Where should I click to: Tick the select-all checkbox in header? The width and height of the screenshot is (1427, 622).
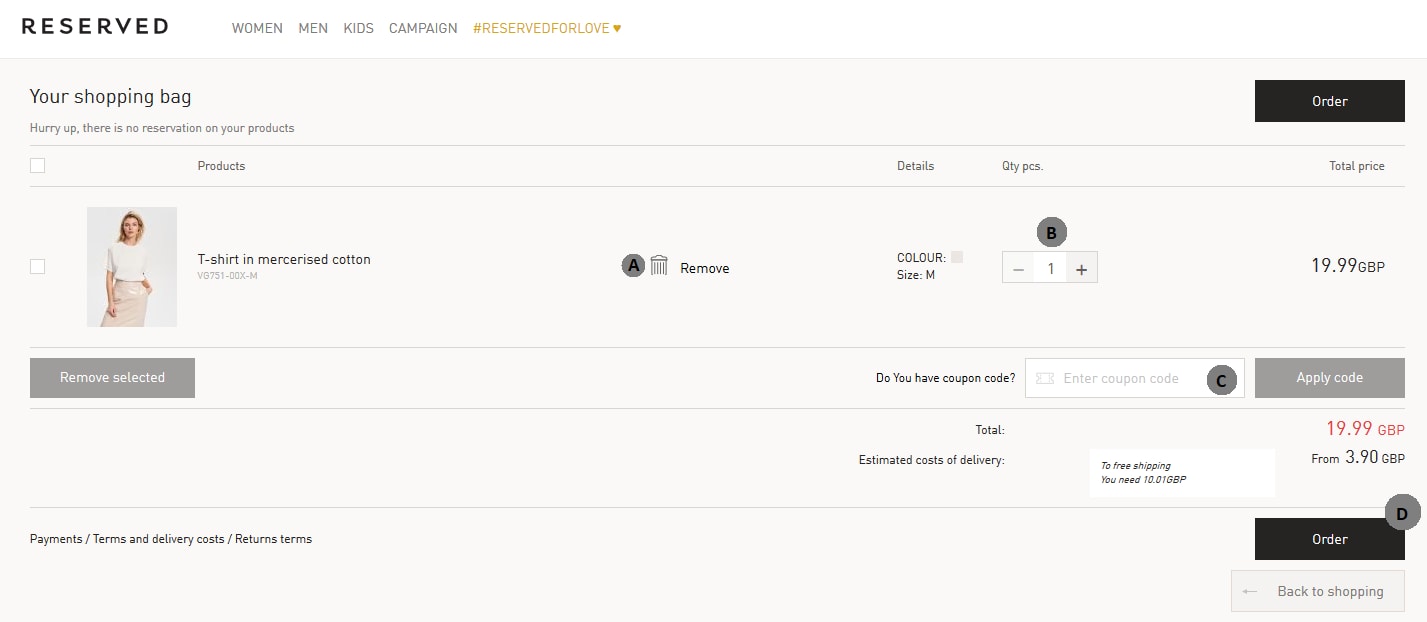tap(37, 166)
